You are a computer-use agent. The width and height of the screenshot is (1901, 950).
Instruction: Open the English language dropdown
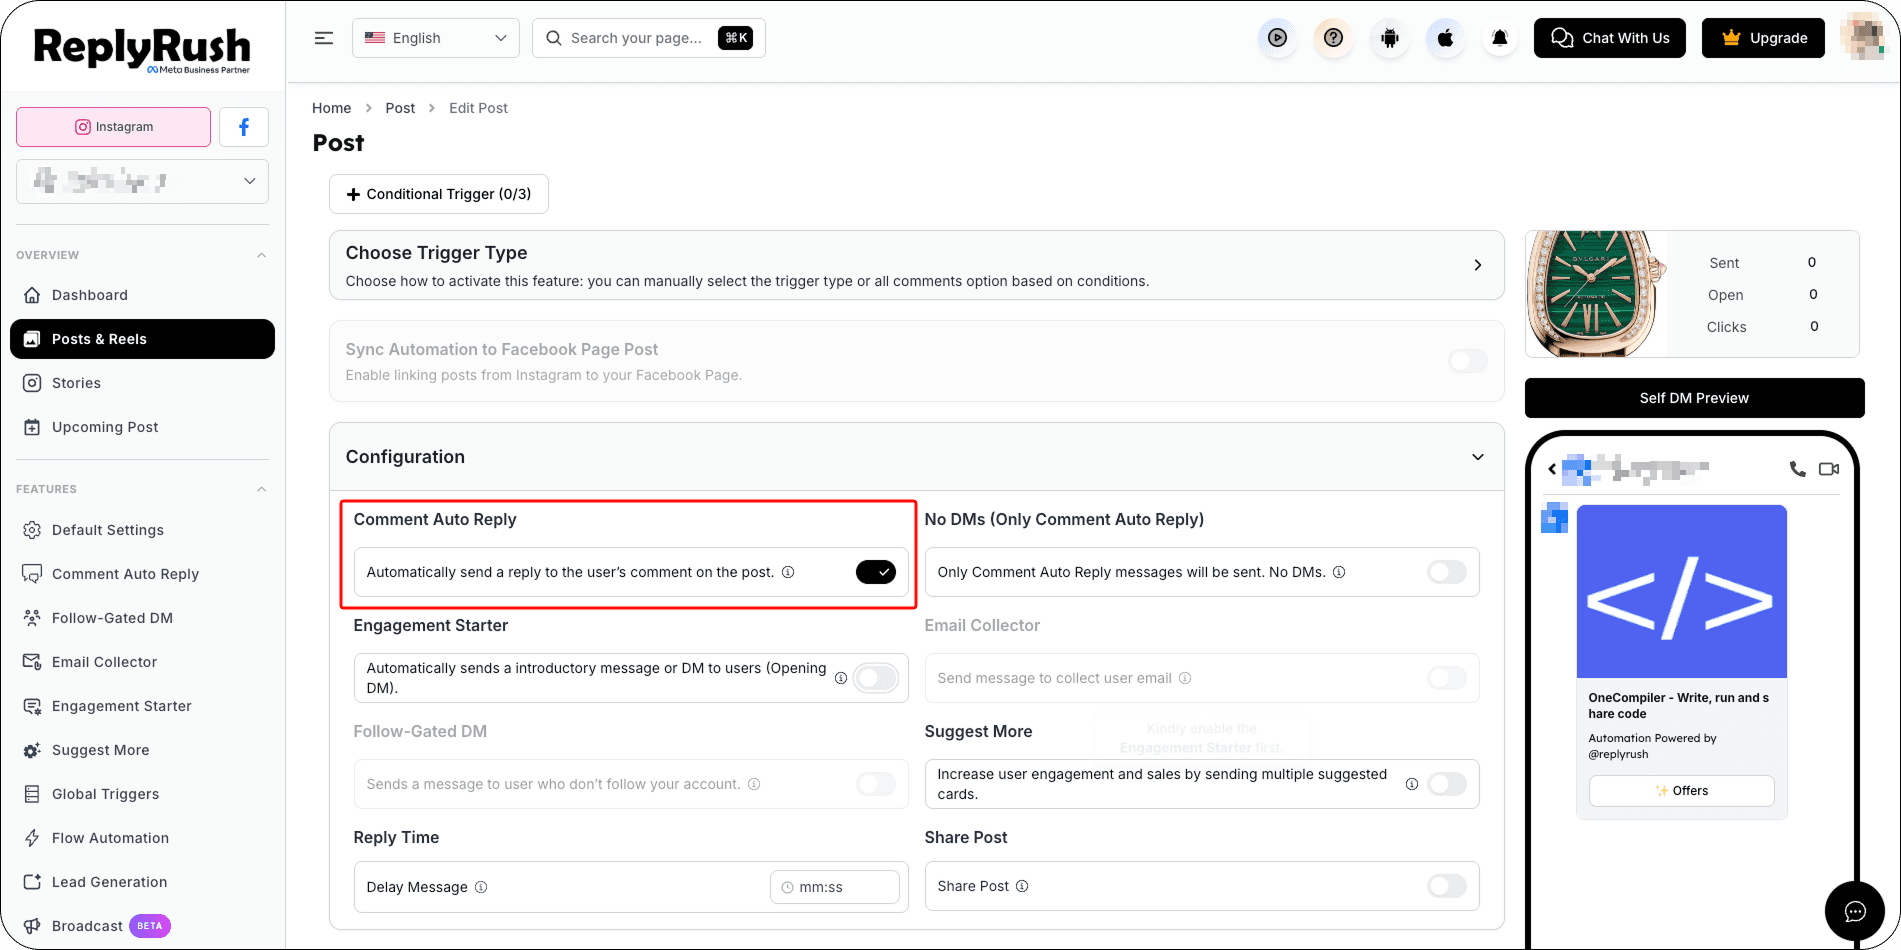click(436, 38)
